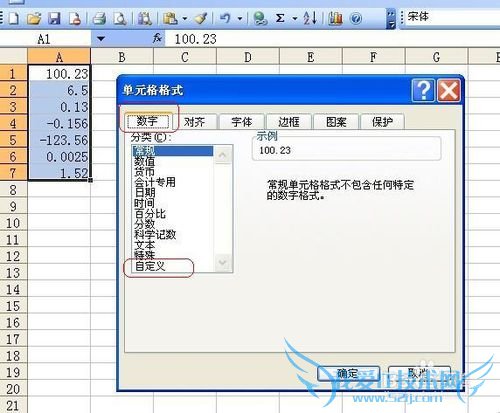
Task: Open a file with the folder icon
Action: click(34, 18)
